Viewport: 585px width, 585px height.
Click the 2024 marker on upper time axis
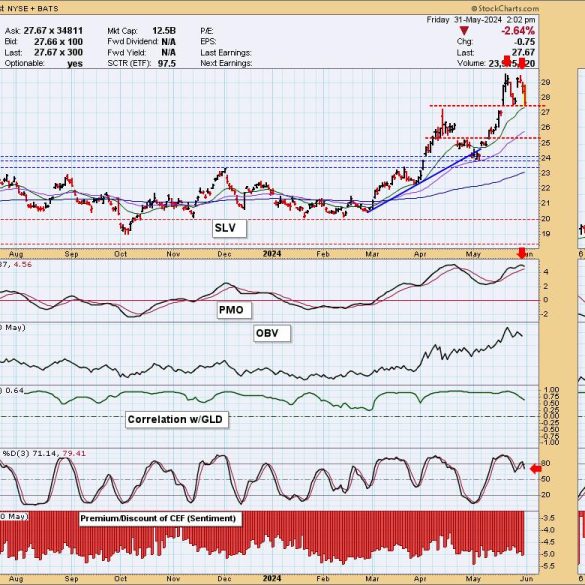pos(272,254)
